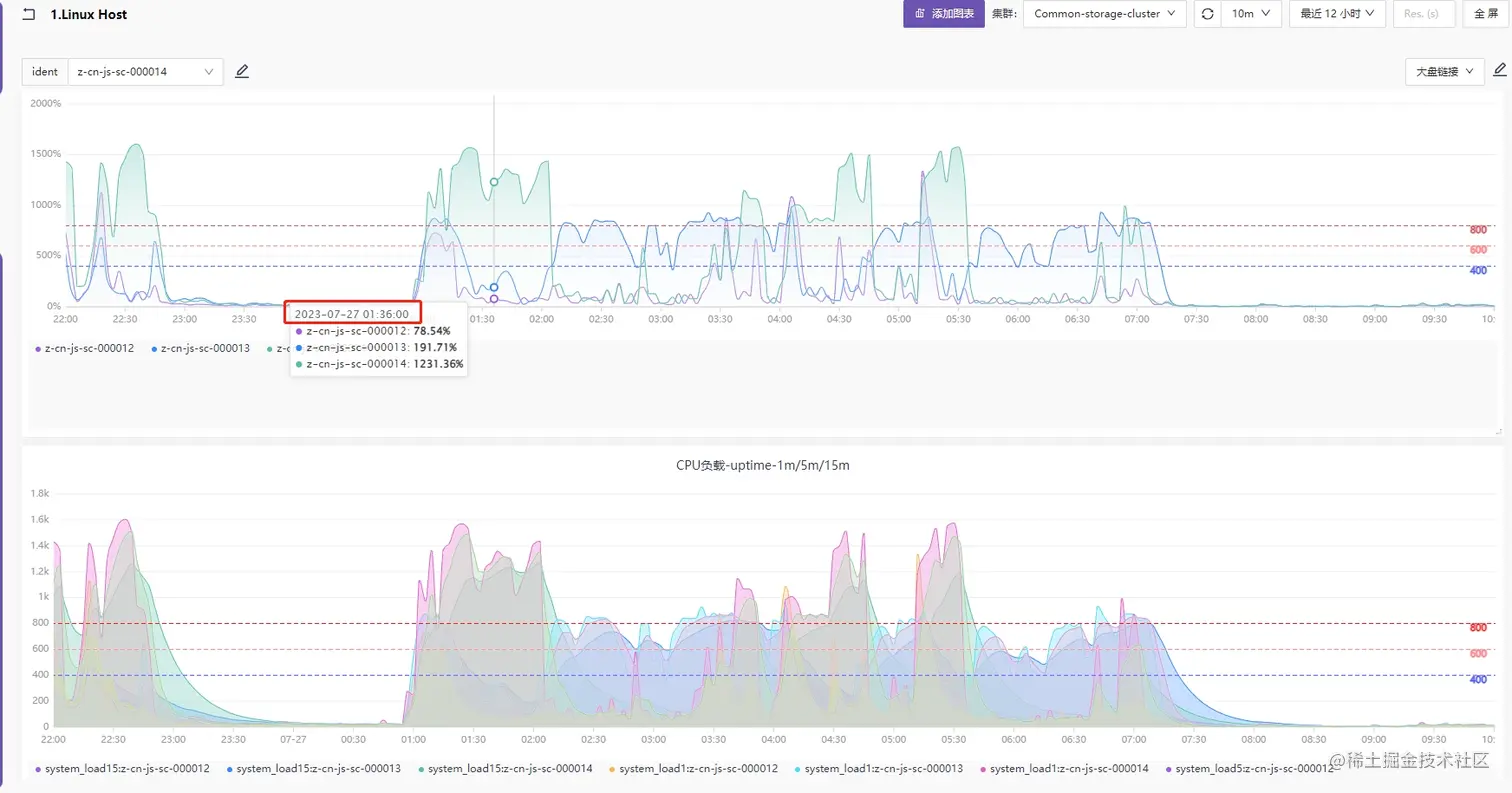Image resolution: width=1512 pixels, height=793 pixels.
Task: Click the 全屏 fullscreen button
Action: 1486,14
